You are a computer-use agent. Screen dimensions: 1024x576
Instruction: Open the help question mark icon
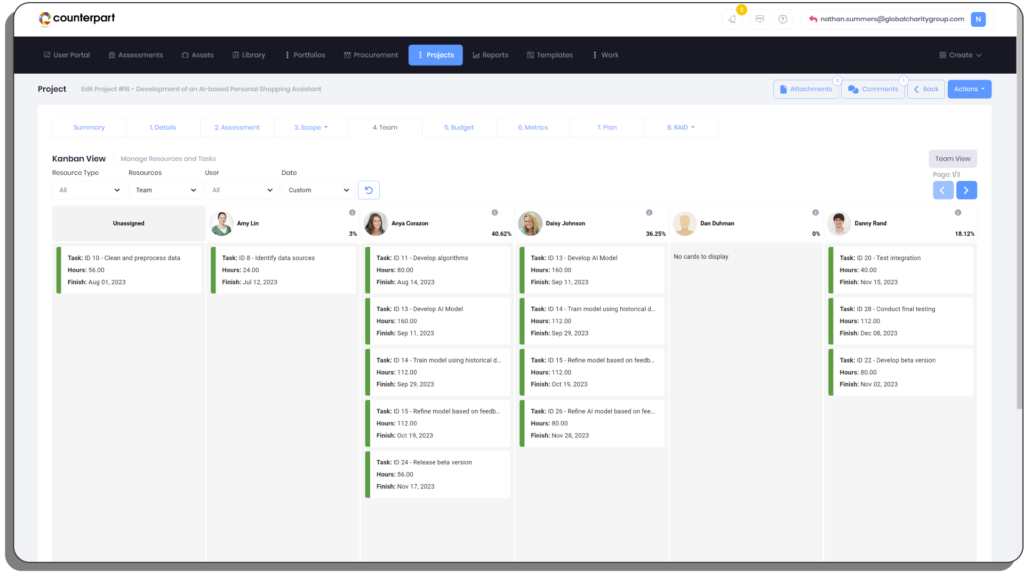coord(783,19)
